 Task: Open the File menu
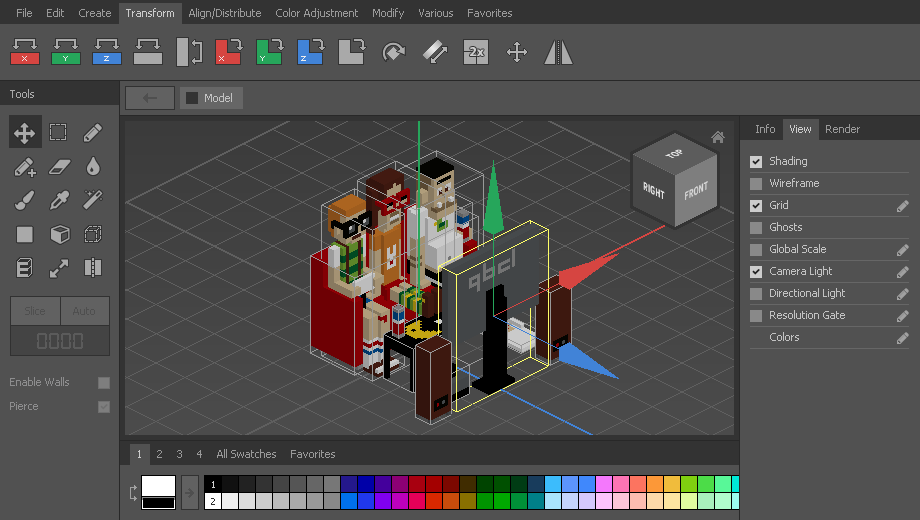pos(24,13)
